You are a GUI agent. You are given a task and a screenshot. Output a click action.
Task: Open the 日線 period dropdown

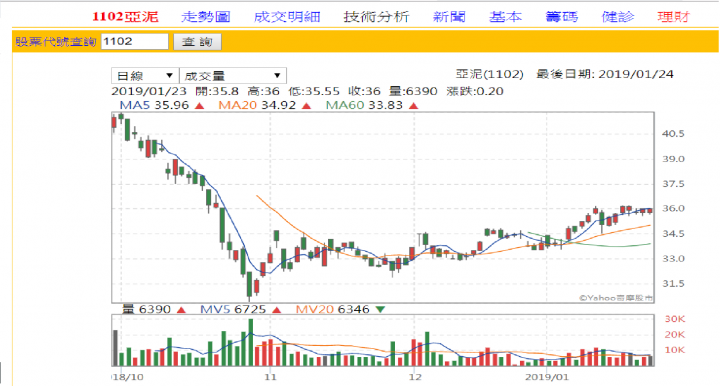click(145, 76)
